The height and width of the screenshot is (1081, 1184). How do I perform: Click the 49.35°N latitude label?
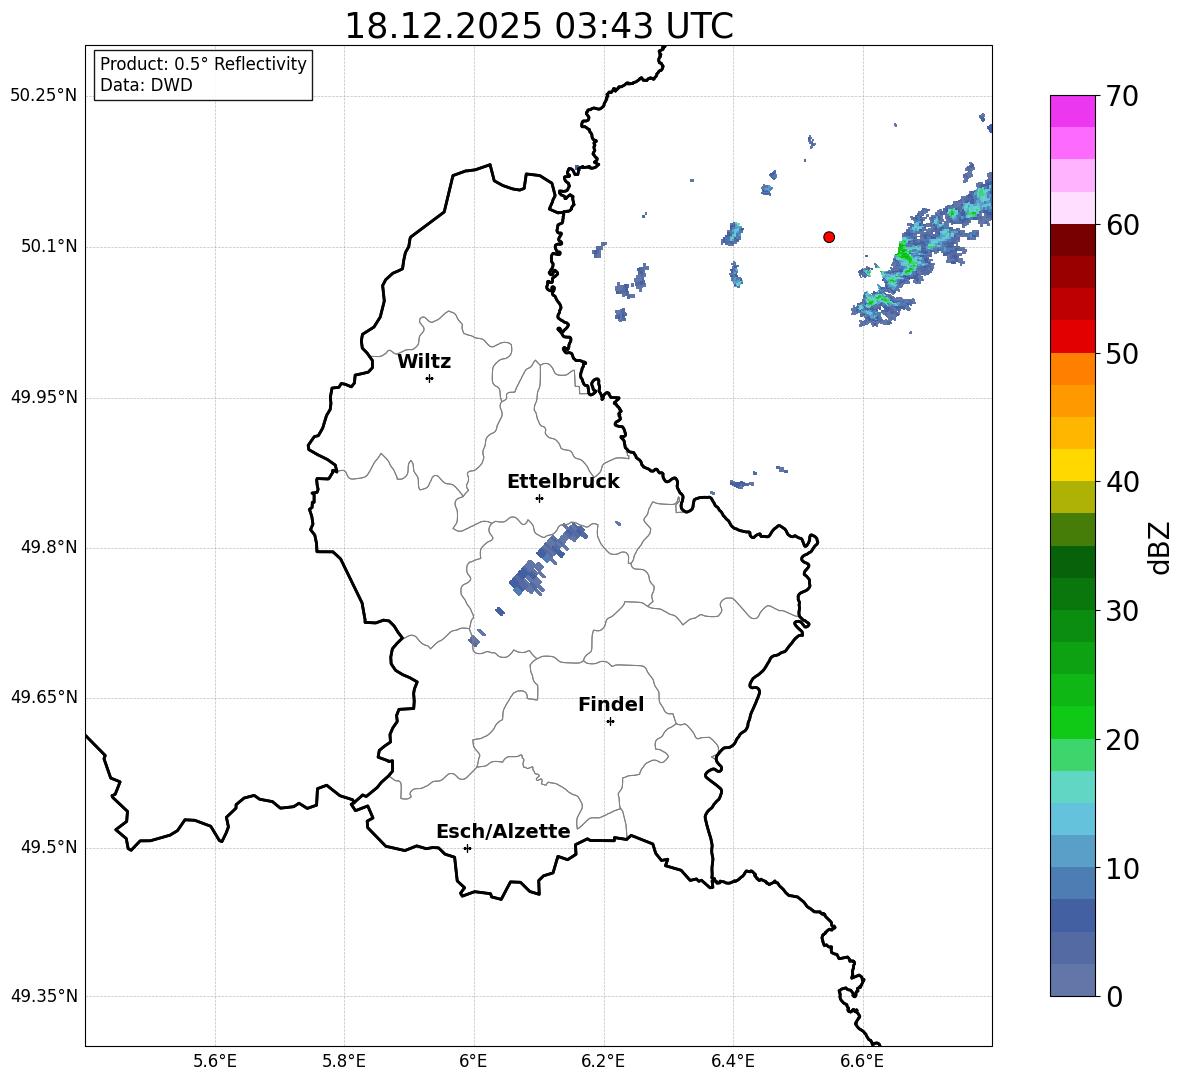coord(44,996)
